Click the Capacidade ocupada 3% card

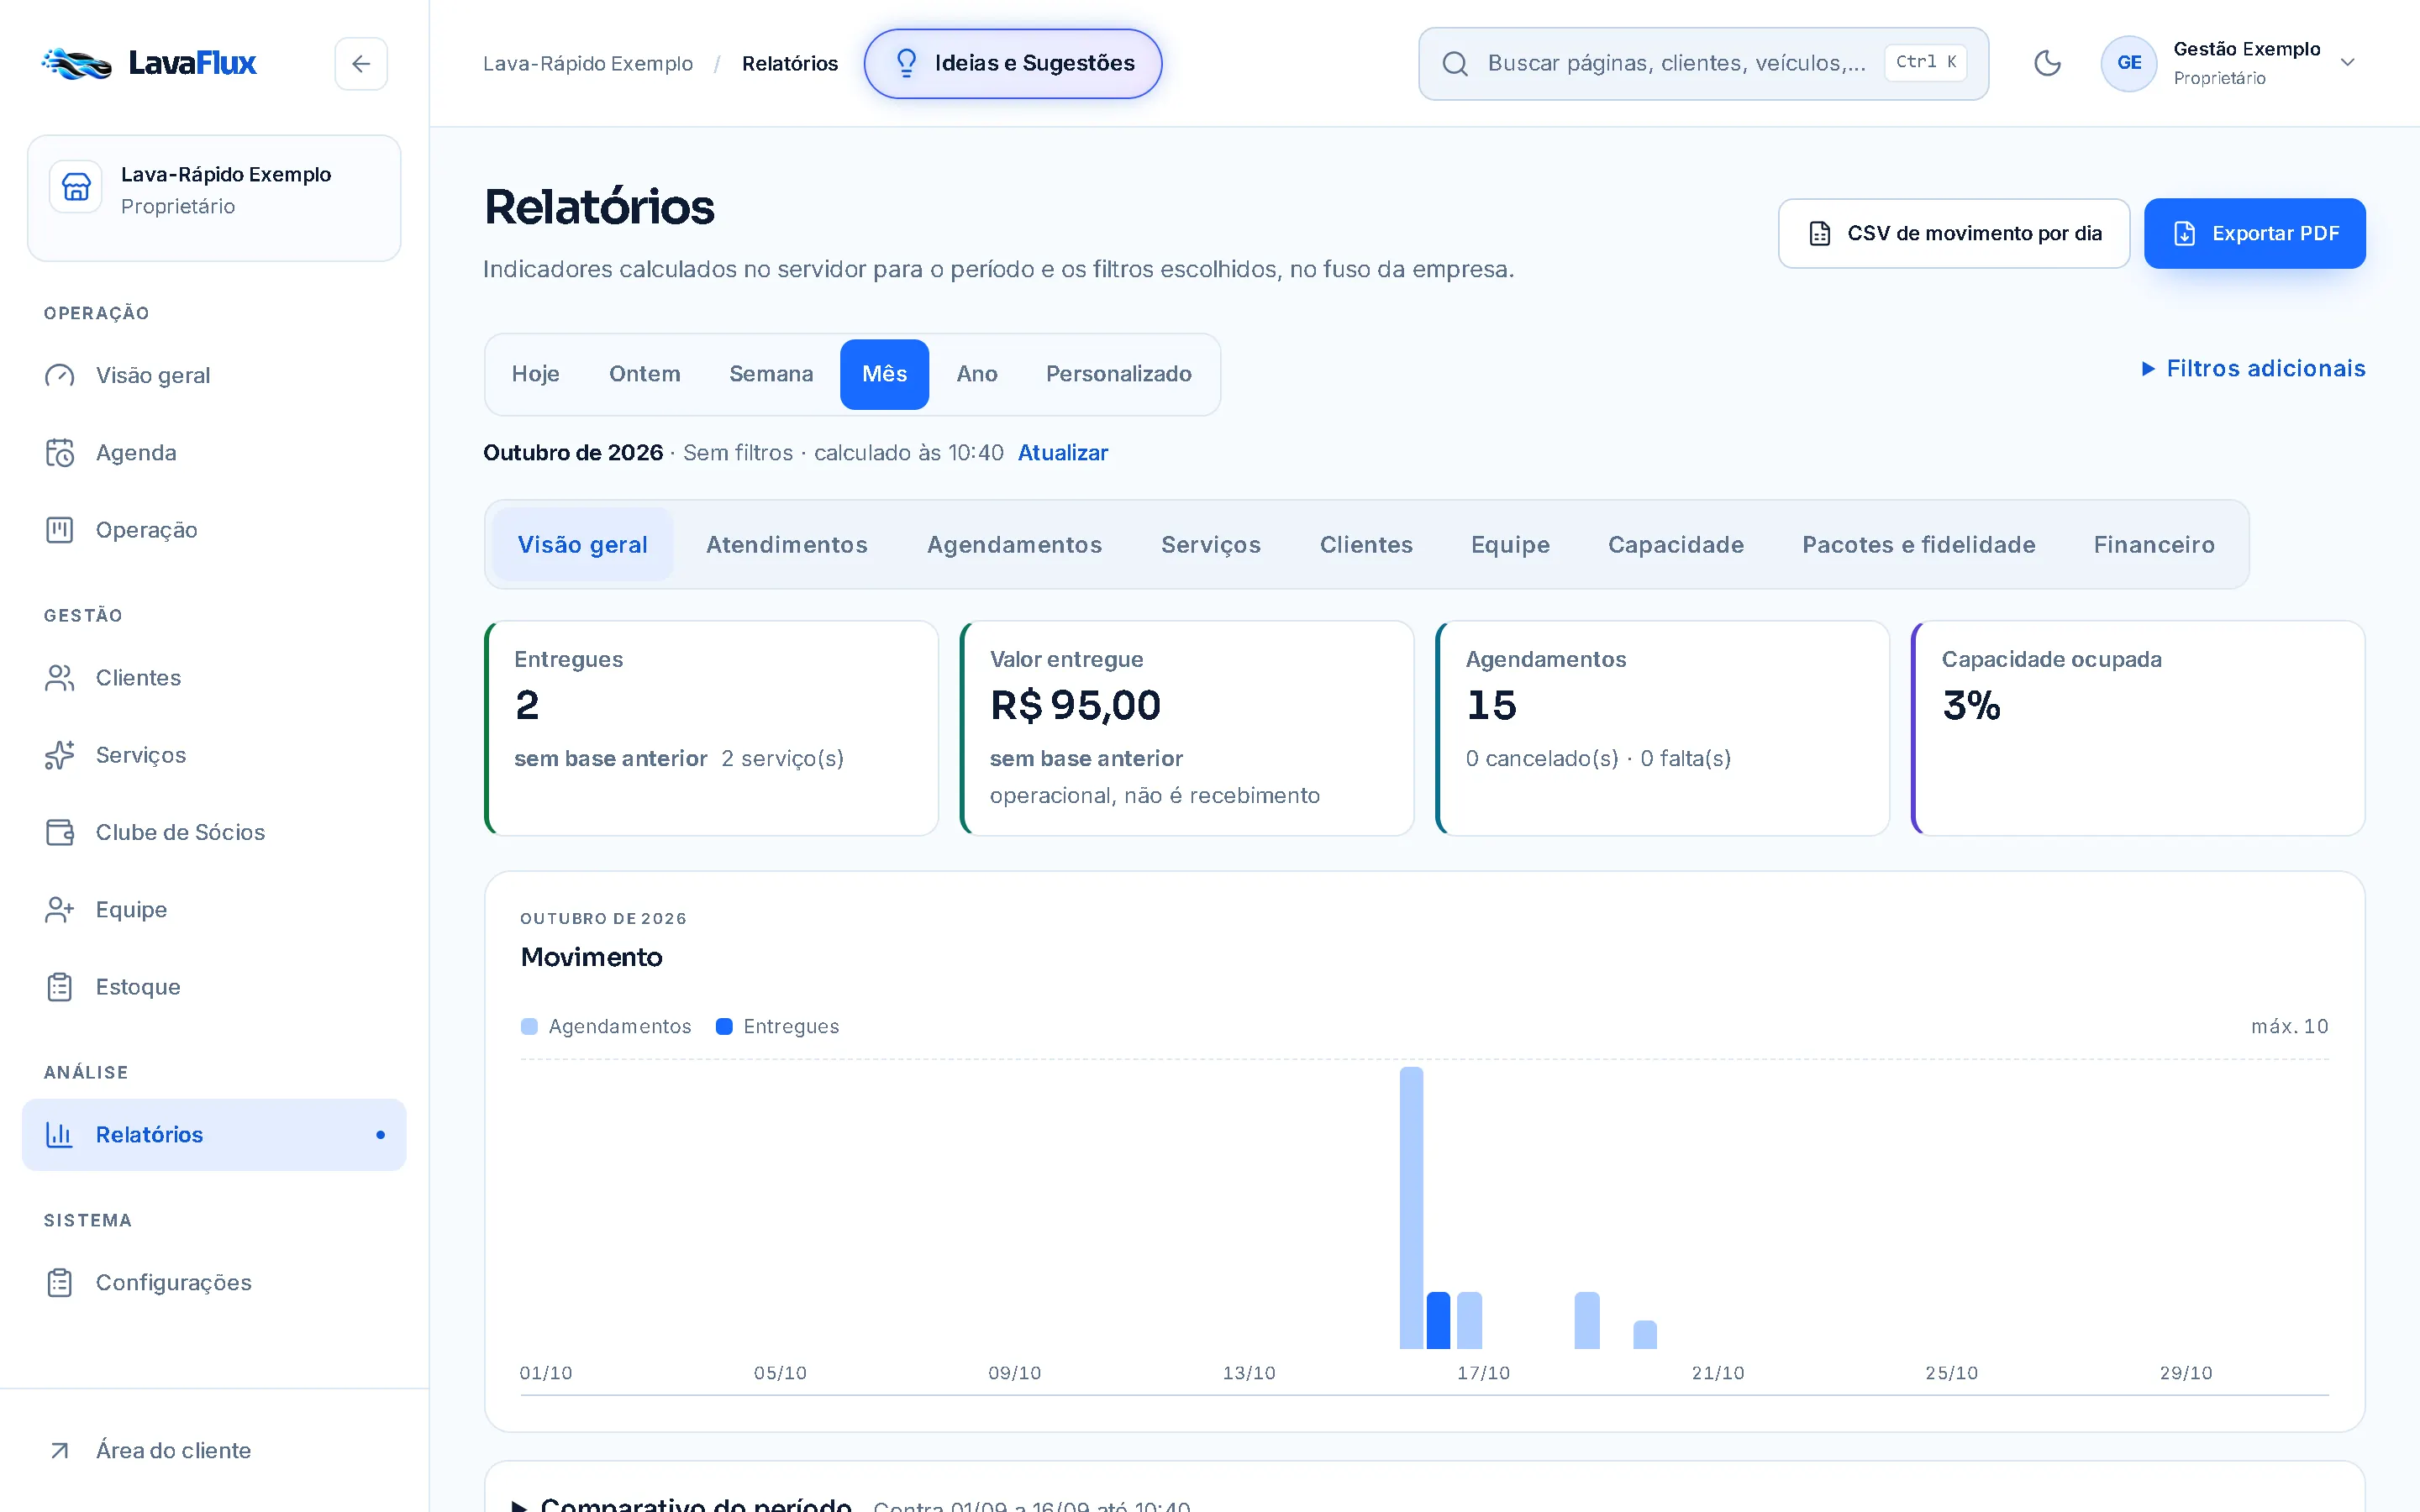[x=2138, y=728]
